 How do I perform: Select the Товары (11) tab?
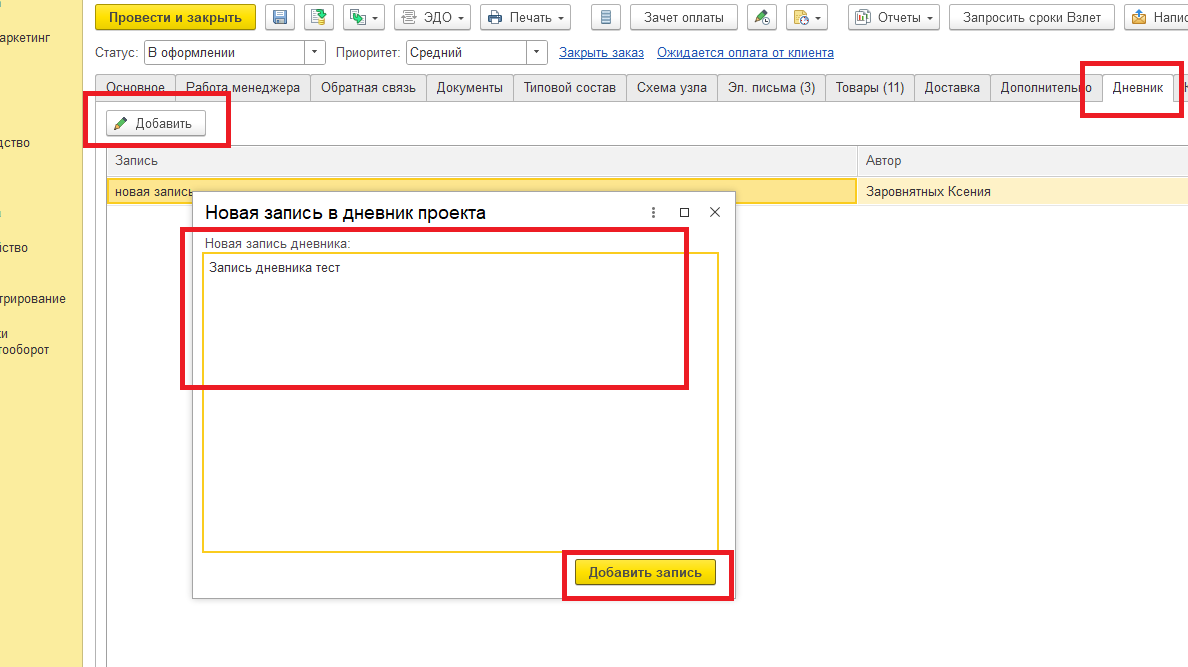tap(870, 88)
